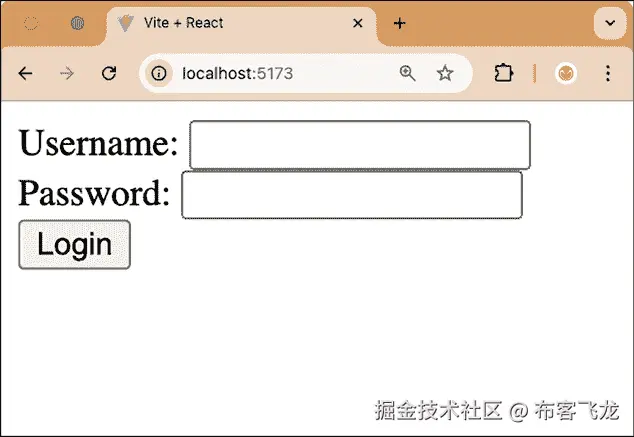Viewport: 634px width, 437px height.
Task: Click the browser forward arrow
Action: [x=67, y=74]
